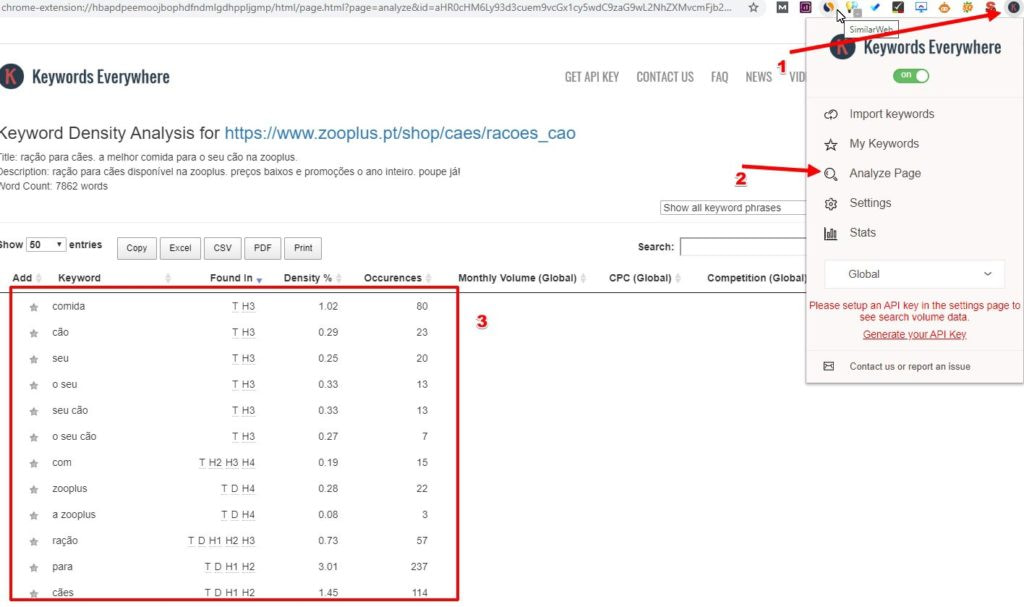Viewport: 1024px width, 607px height.
Task: Click occurrences value 237
Action: pyautogui.click(x=419, y=567)
